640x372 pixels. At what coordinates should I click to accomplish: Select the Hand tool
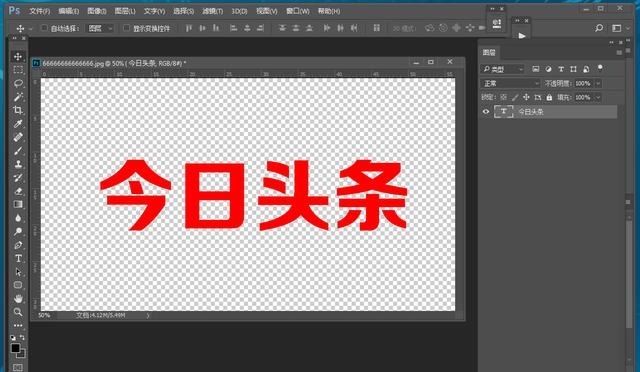[x=18, y=298]
